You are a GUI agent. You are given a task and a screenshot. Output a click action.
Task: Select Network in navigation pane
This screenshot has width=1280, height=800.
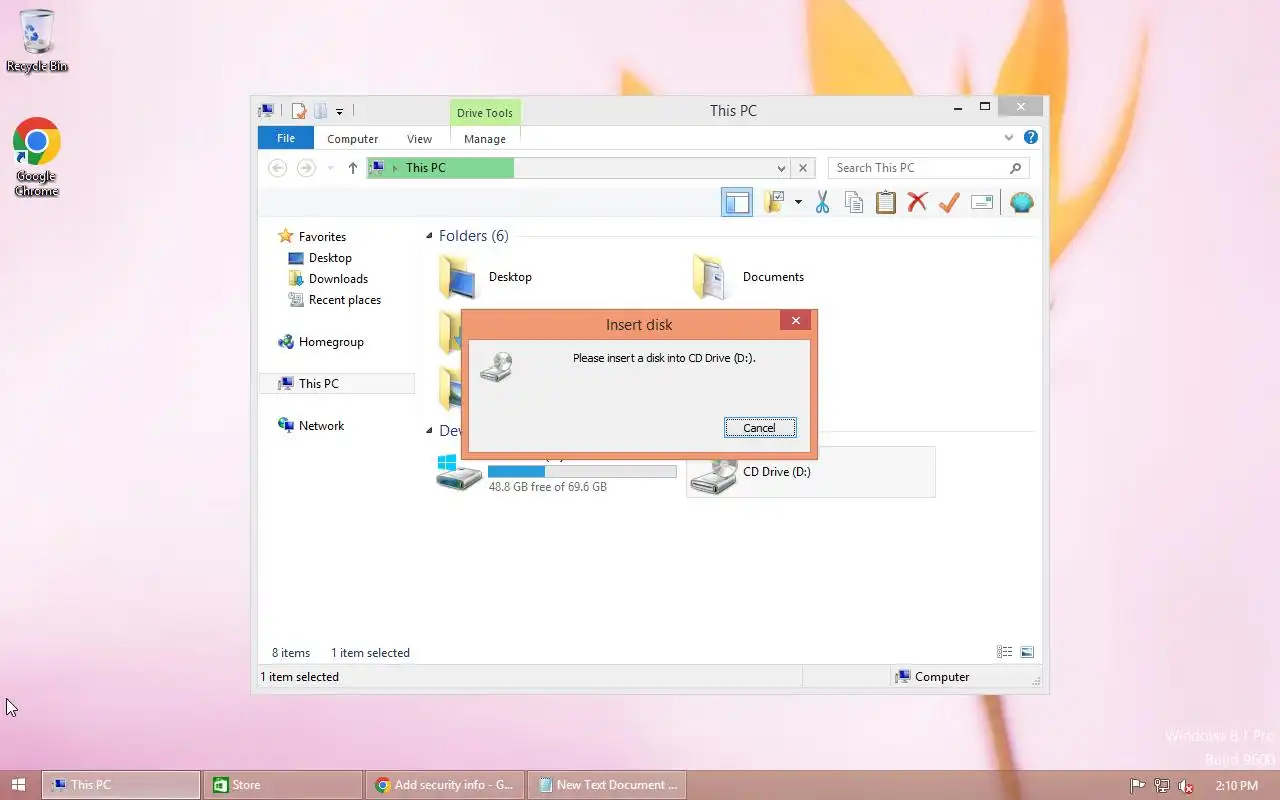[x=311, y=426]
